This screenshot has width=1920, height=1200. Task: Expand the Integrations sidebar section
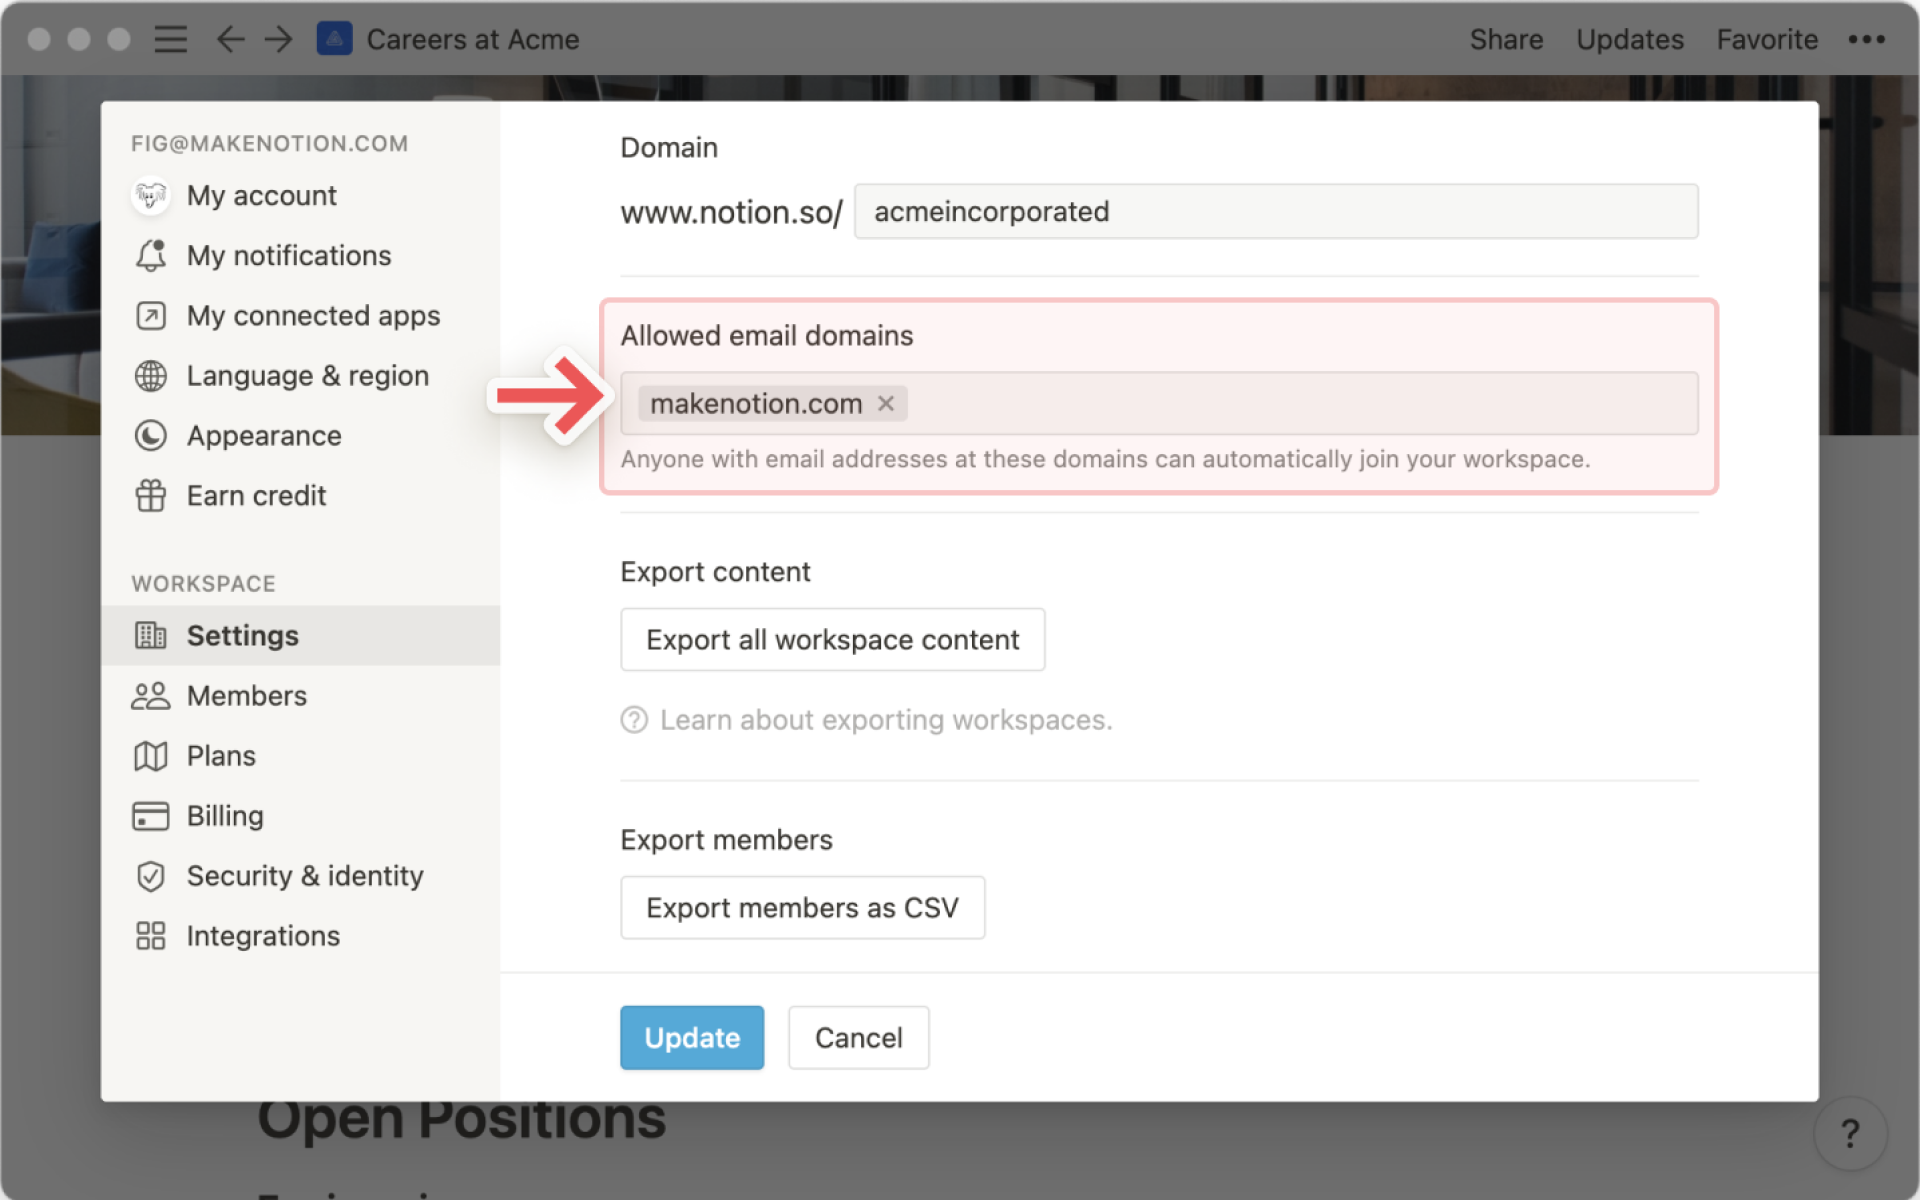click(x=263, y=935)
